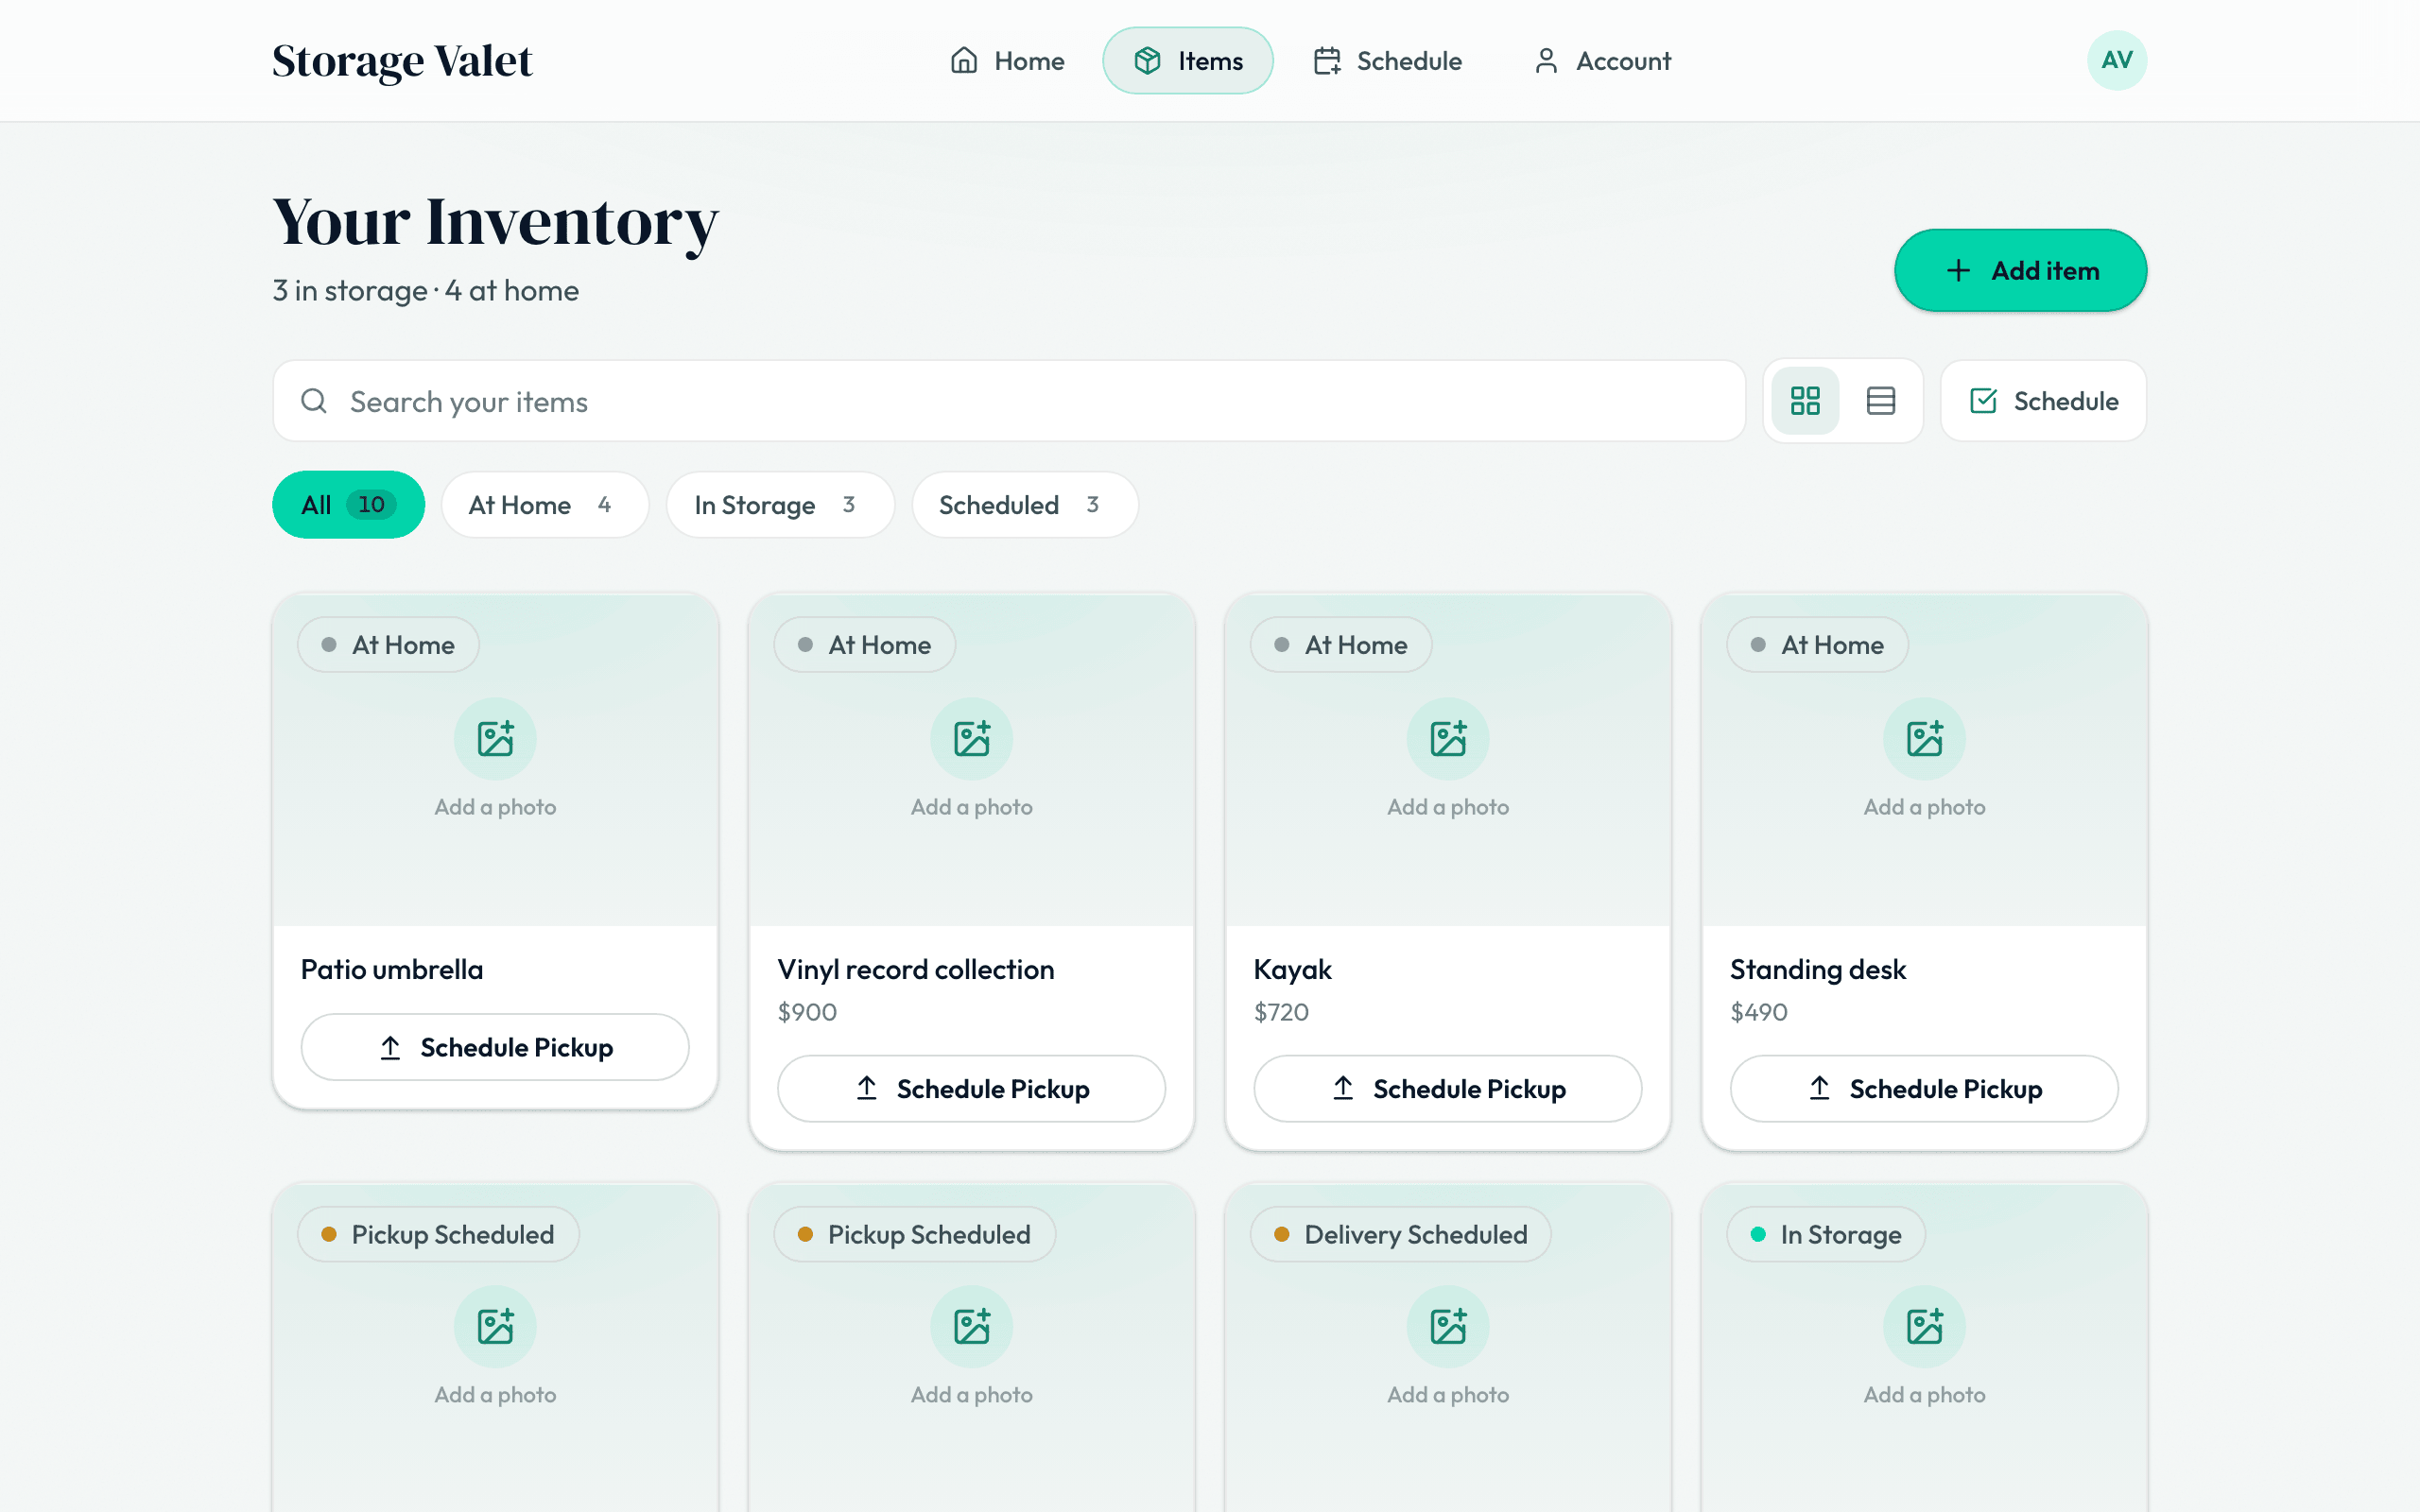Click At Home badge on Kayak card
This screenshot has height=1512, width=2420.
point(1341,645)
